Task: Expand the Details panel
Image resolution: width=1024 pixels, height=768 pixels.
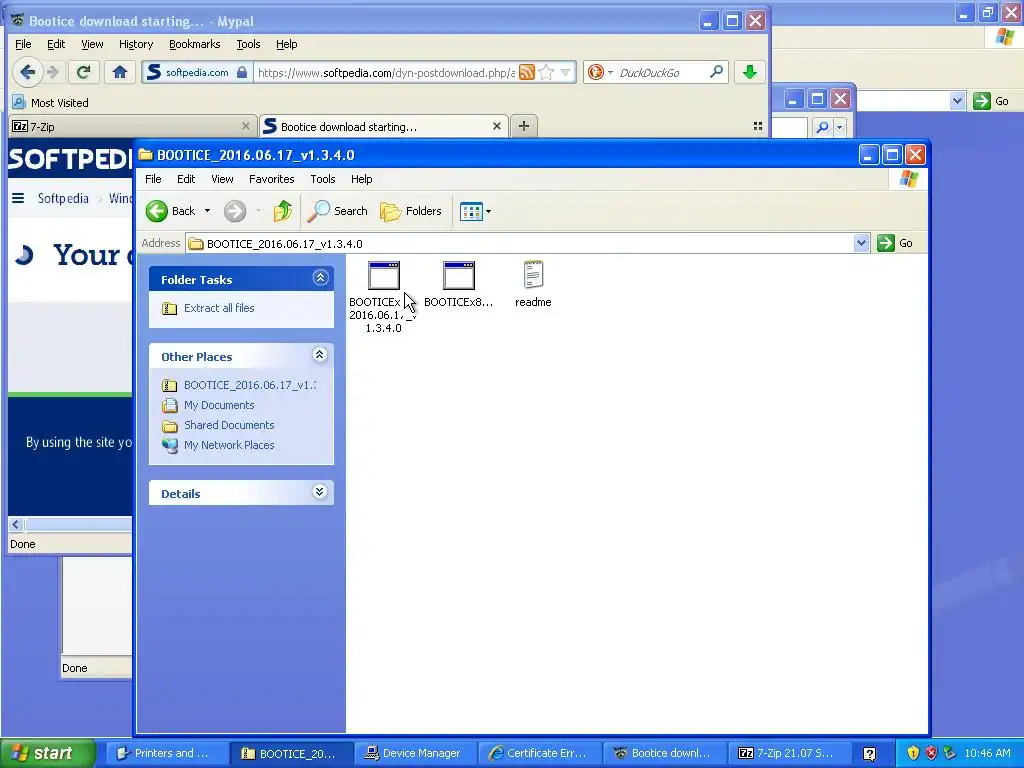Action: point(319,492)
